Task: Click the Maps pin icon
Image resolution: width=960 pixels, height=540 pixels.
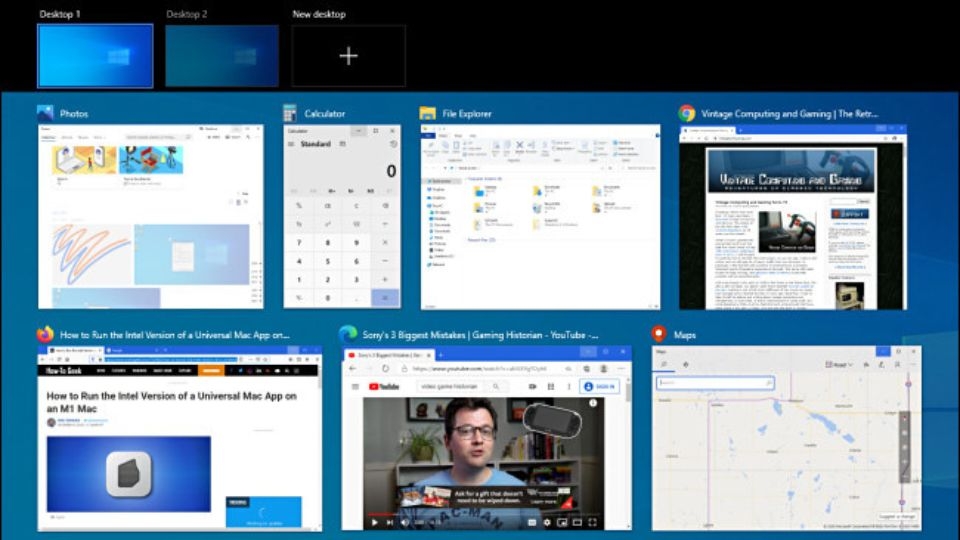Action: (658, 334)
